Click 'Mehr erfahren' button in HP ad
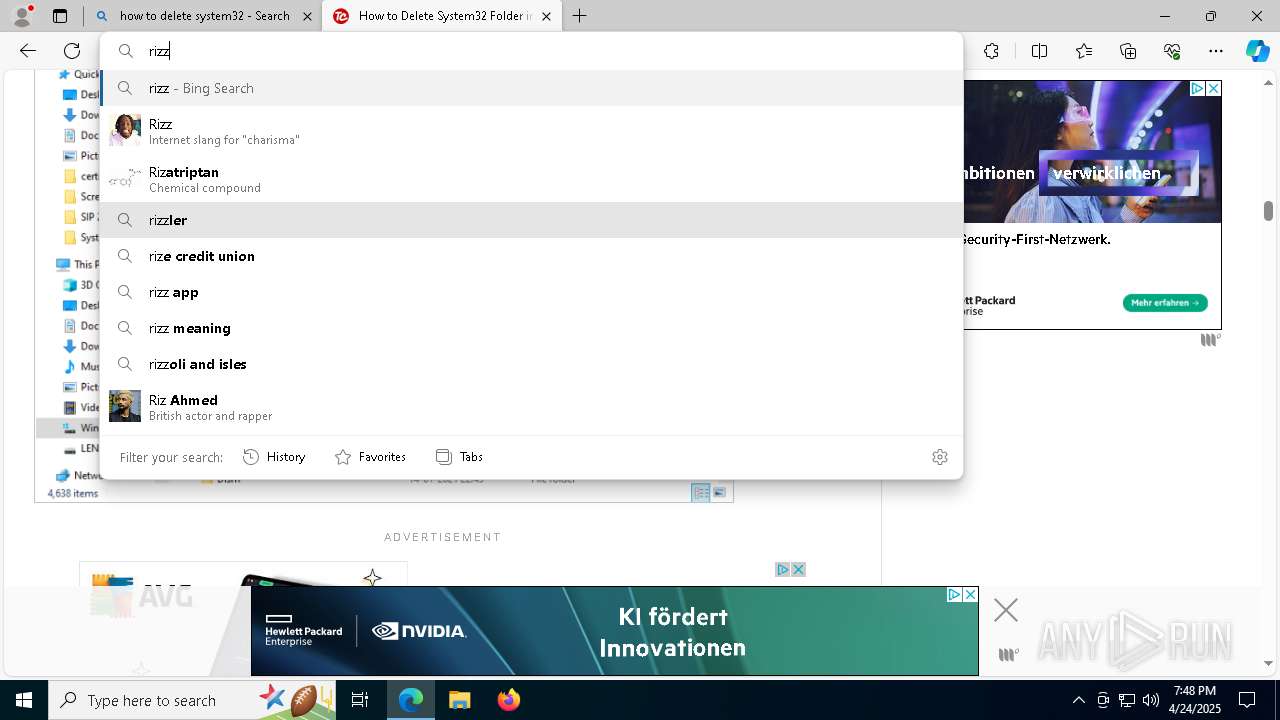Image resolution: width=1280 pixels, height=720 pixels. tap(1165, 302)
